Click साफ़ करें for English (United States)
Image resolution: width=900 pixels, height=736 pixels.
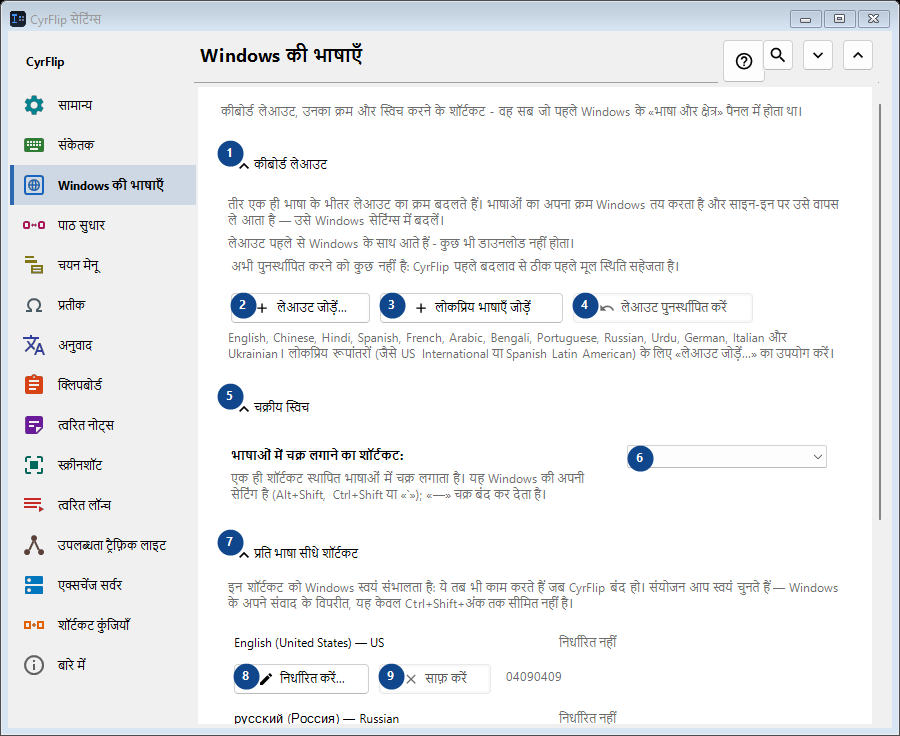pos(435,679)
